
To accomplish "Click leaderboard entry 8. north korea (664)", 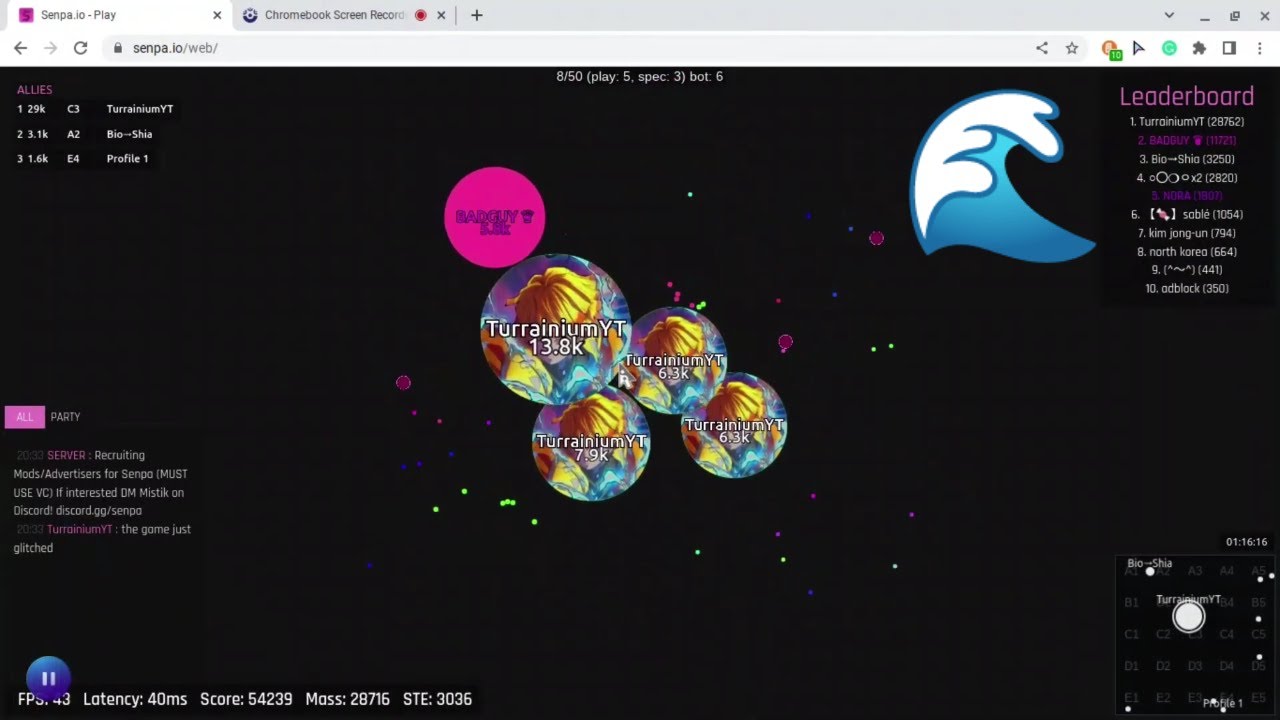I will pos(1186,252).
